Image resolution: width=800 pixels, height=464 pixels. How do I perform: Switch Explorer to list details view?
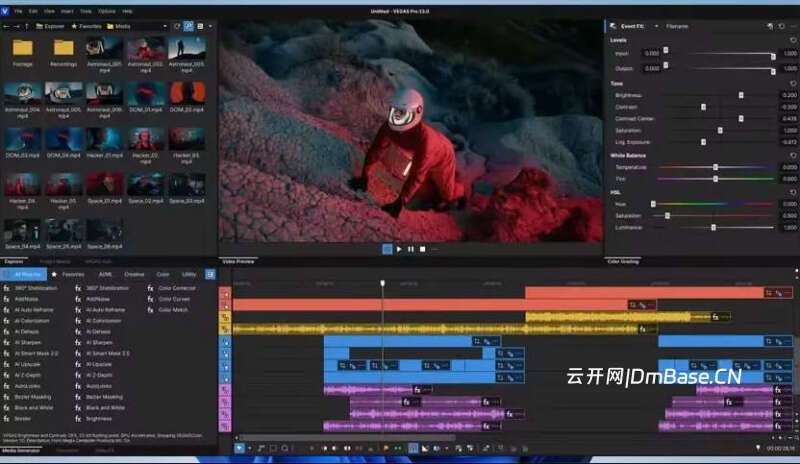(x=200, y=26)
